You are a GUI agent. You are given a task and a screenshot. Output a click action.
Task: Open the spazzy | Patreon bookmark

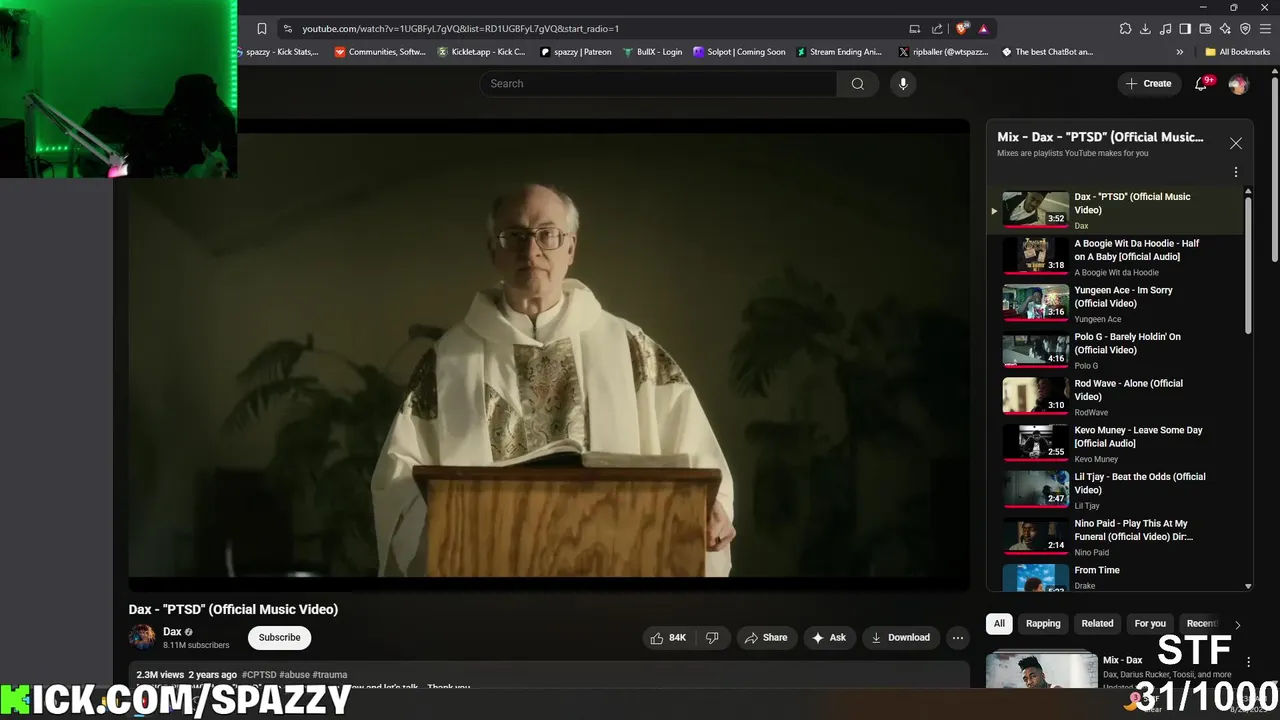(x=575, y=52)
